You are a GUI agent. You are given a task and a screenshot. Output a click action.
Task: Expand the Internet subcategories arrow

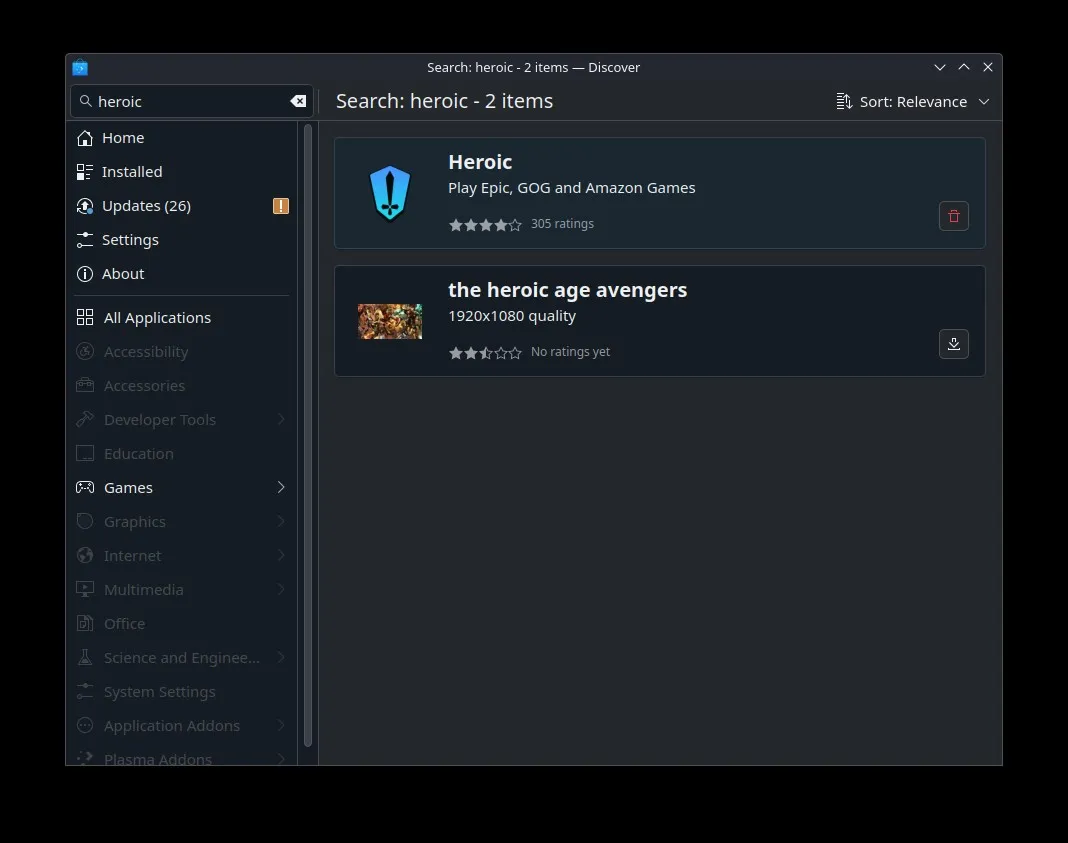click(281, 556)
